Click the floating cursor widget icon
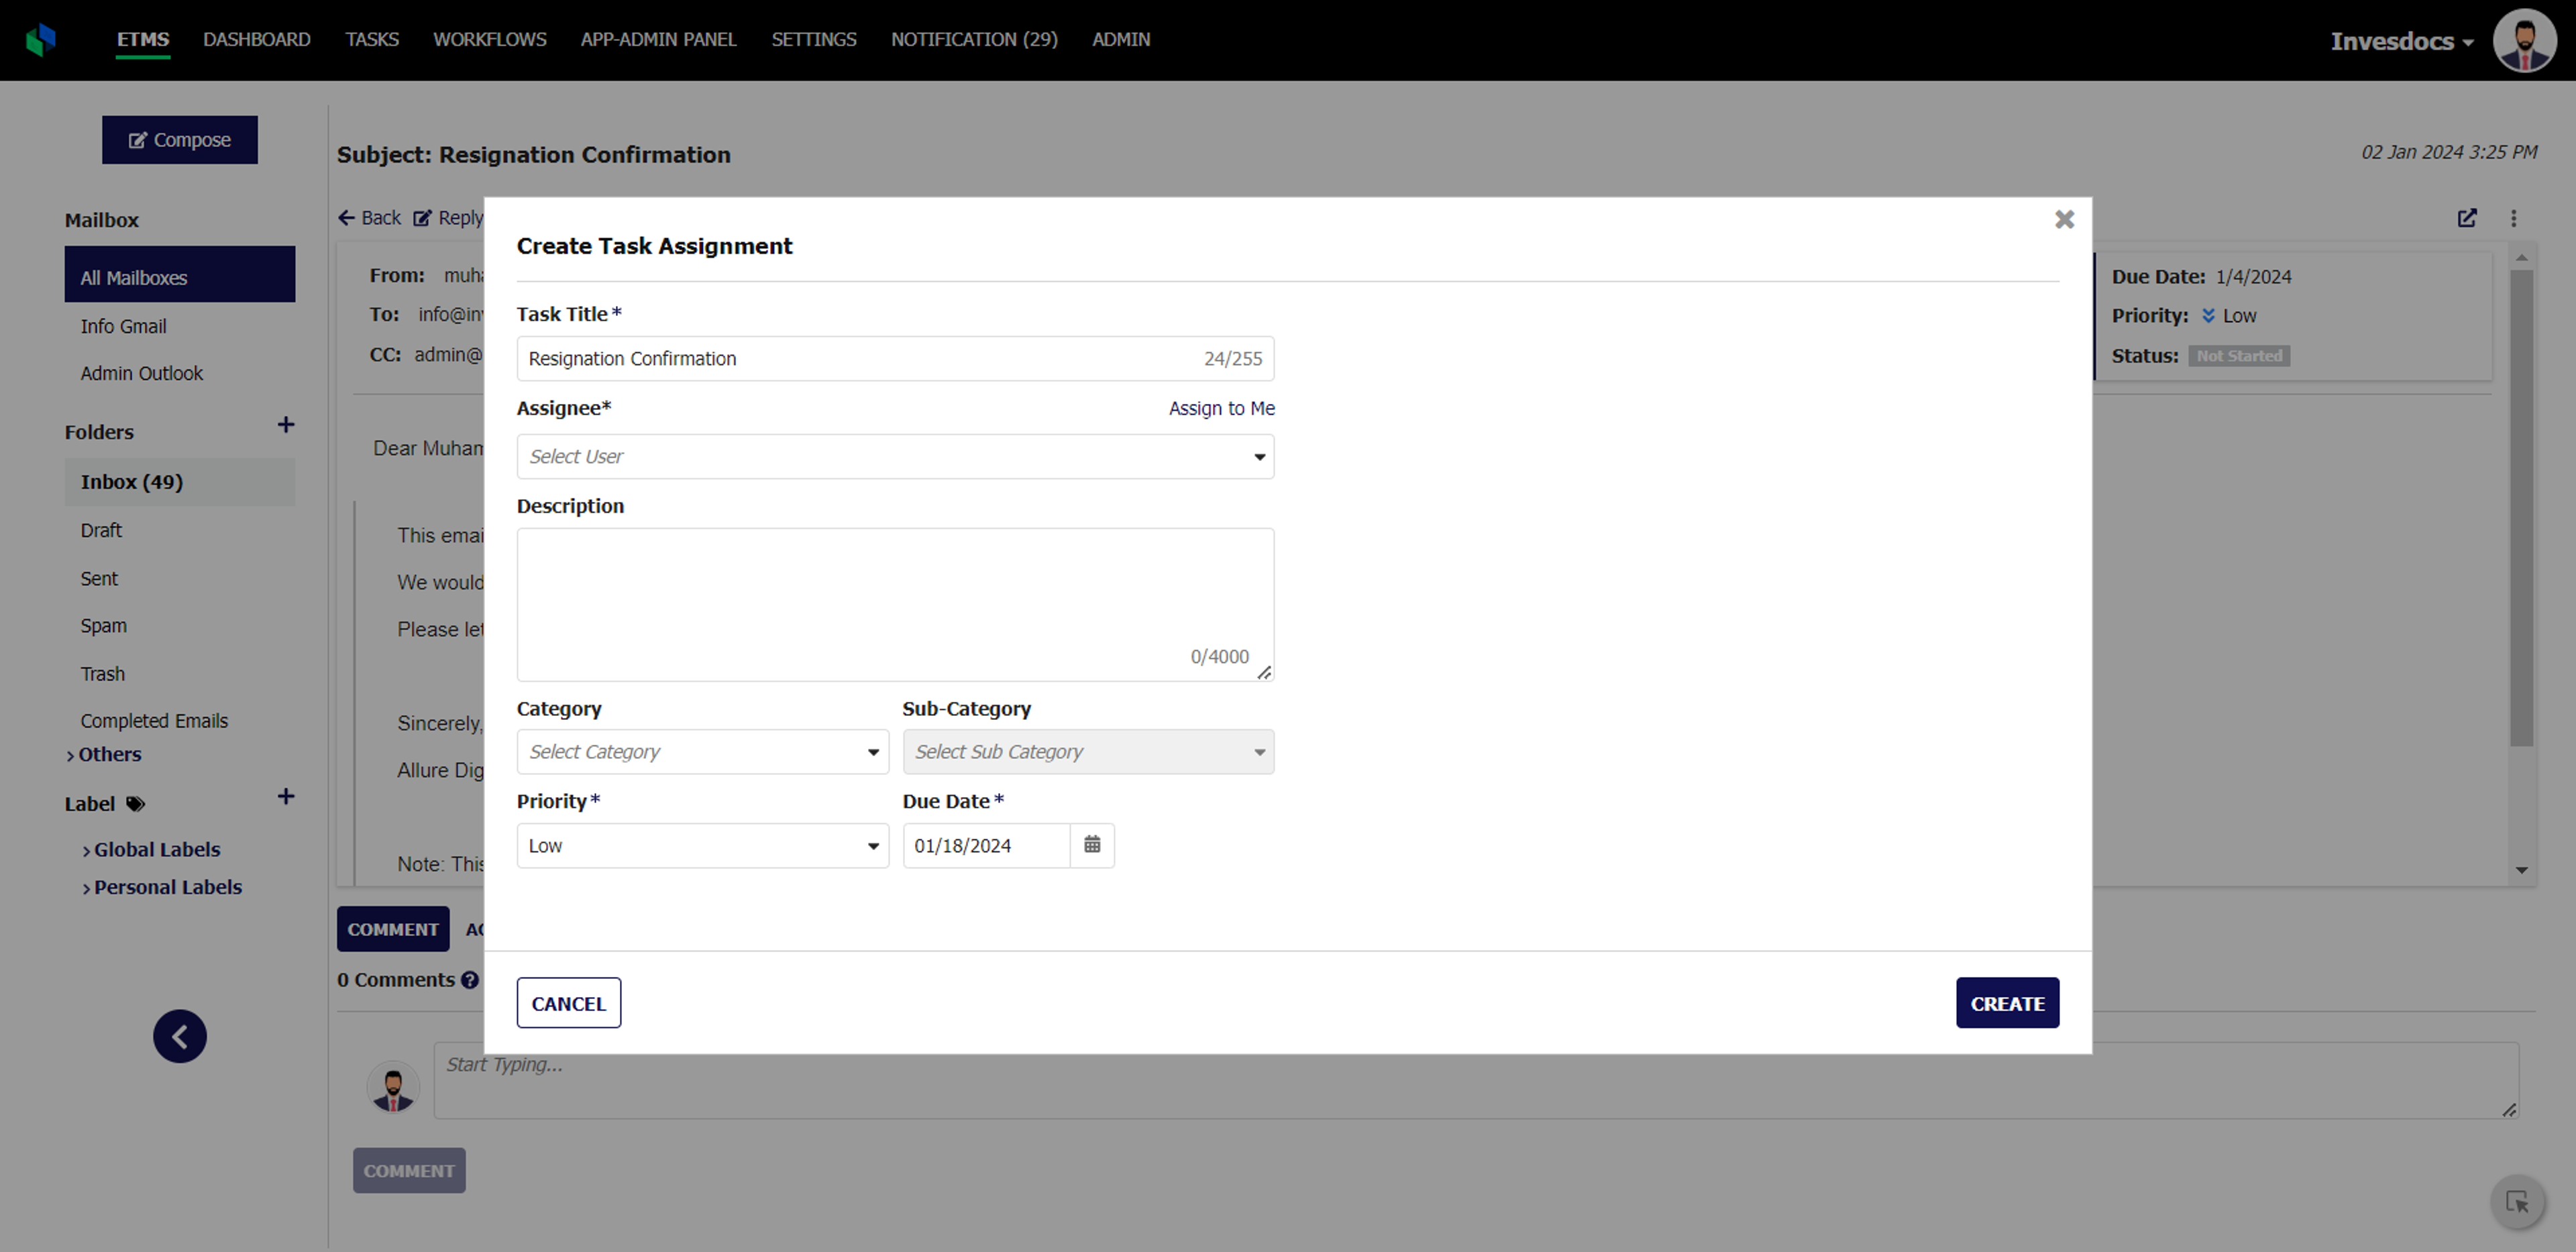 [x=2517, y=1201]
